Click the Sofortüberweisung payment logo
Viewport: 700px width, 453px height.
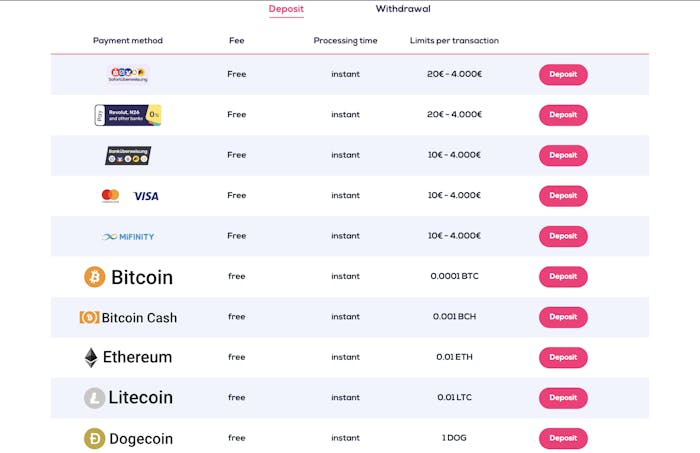[128, 74]
